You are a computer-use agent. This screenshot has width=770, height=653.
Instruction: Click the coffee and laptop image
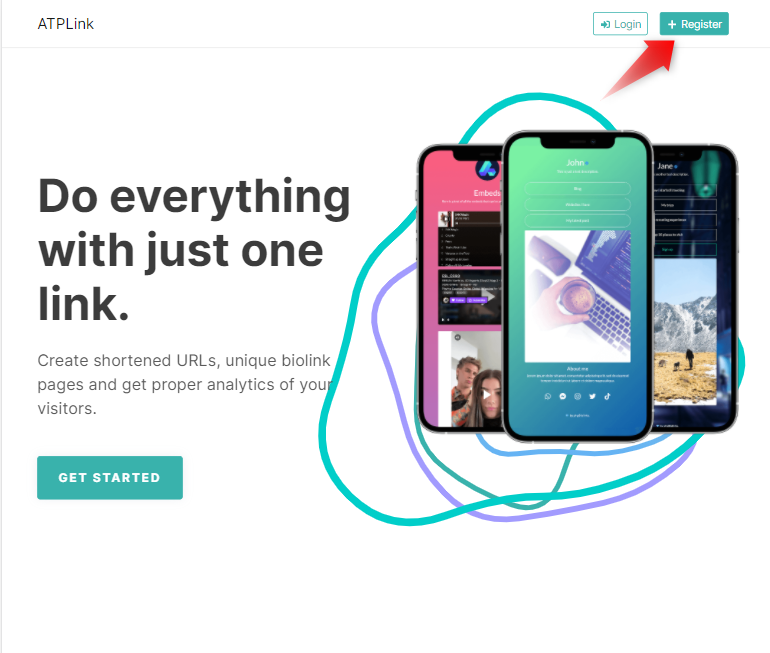pos(578,296)
